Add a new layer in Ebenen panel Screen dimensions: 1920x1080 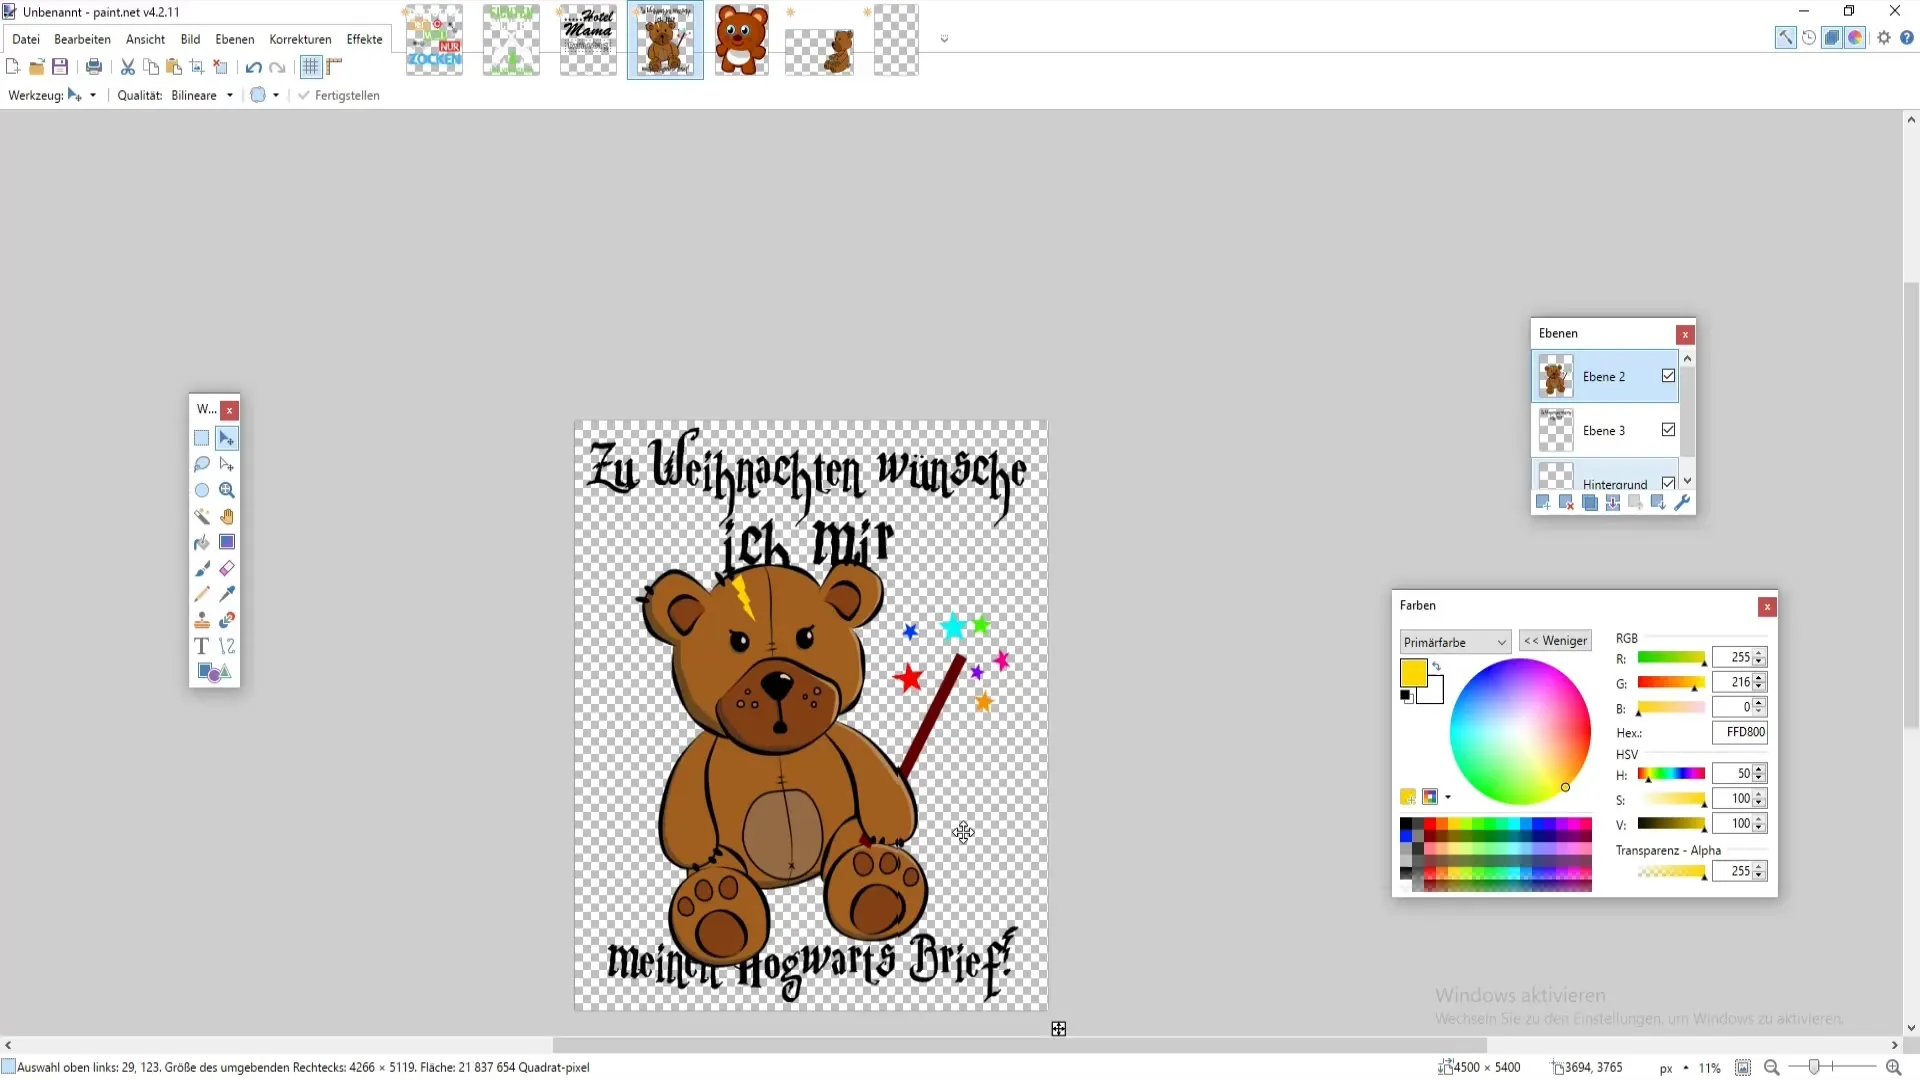coord(1543,502)
